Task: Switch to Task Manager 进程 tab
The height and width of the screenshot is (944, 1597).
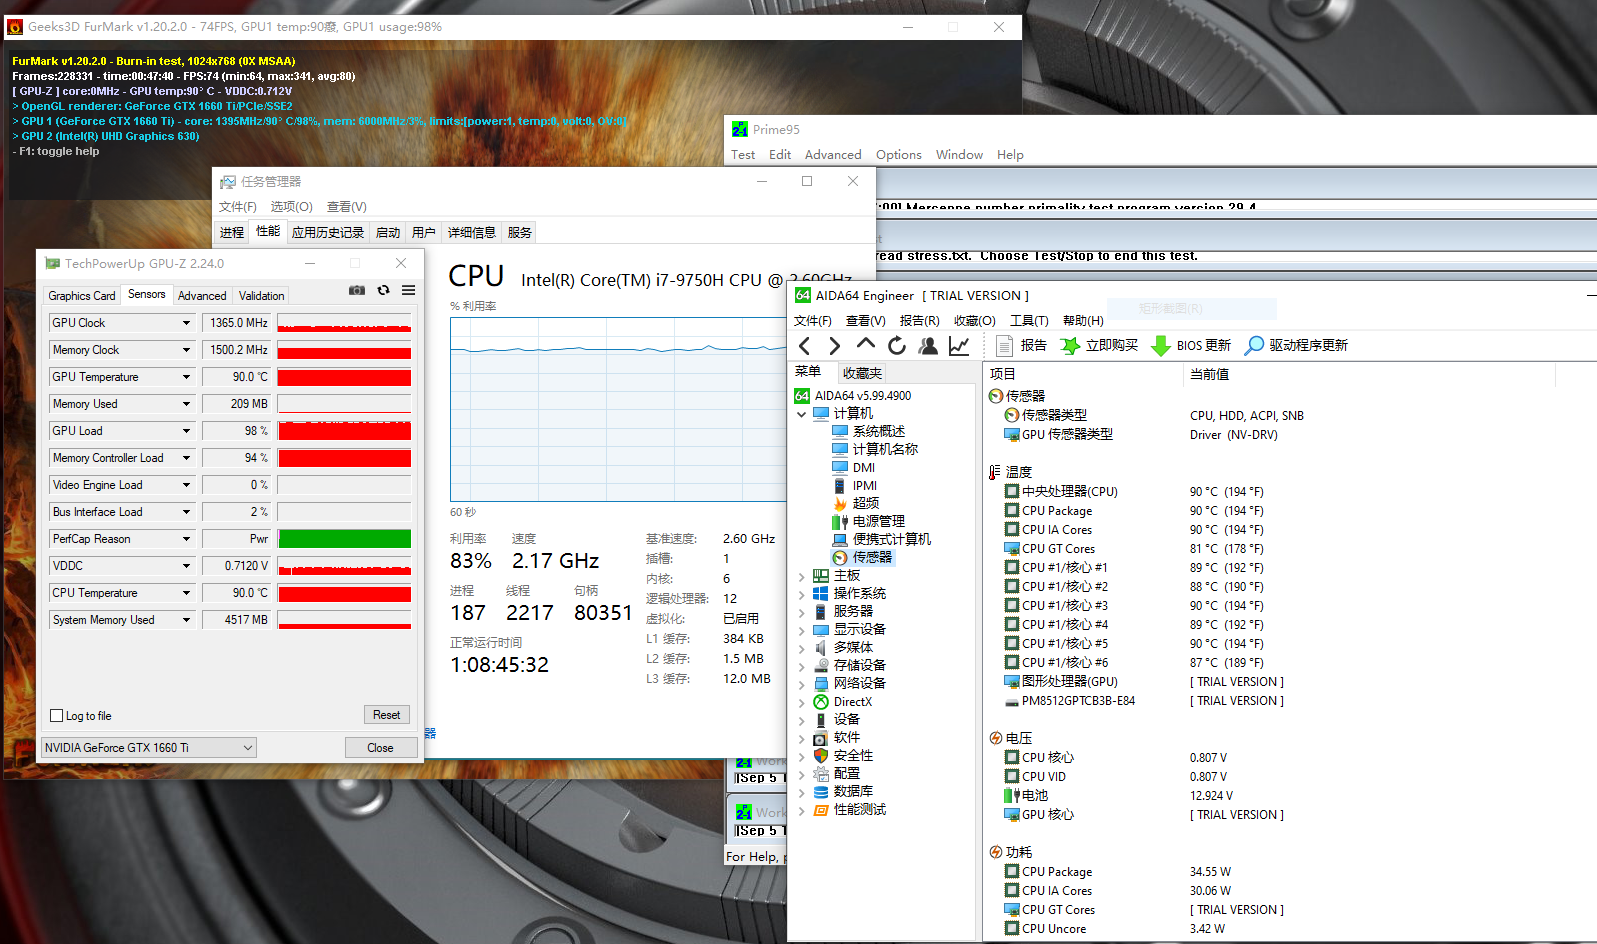Action: [x=232, y=232]
